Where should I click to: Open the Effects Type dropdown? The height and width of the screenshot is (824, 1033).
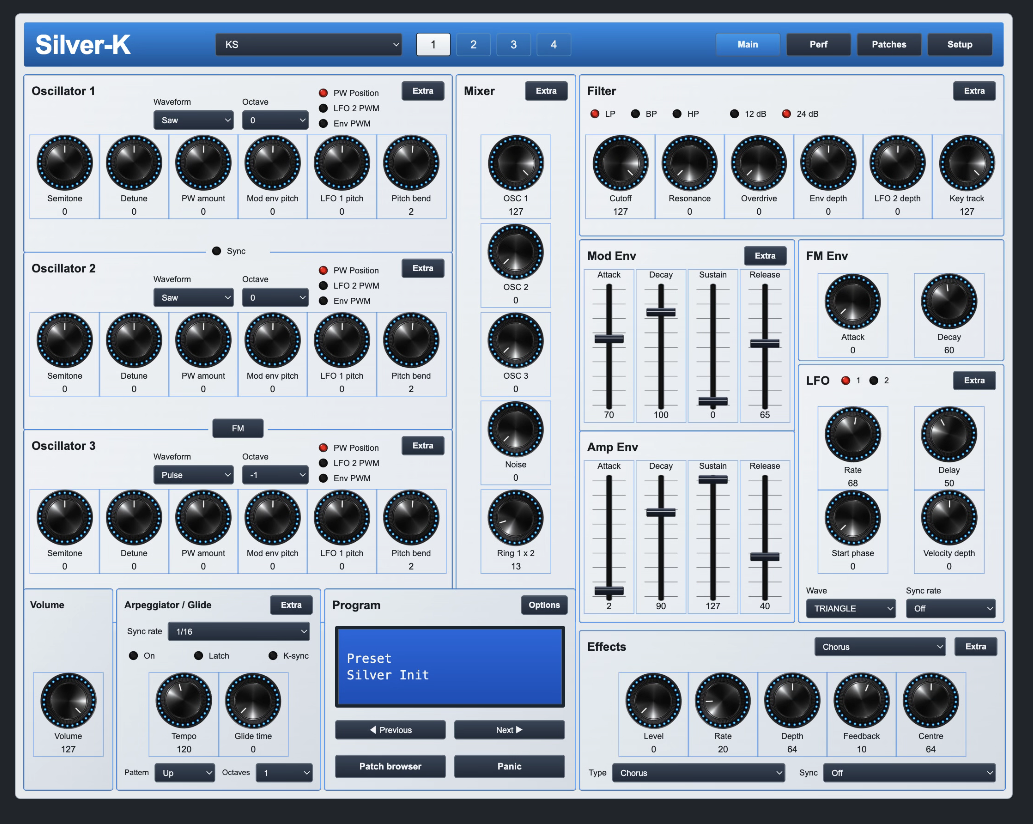(698, 773)
